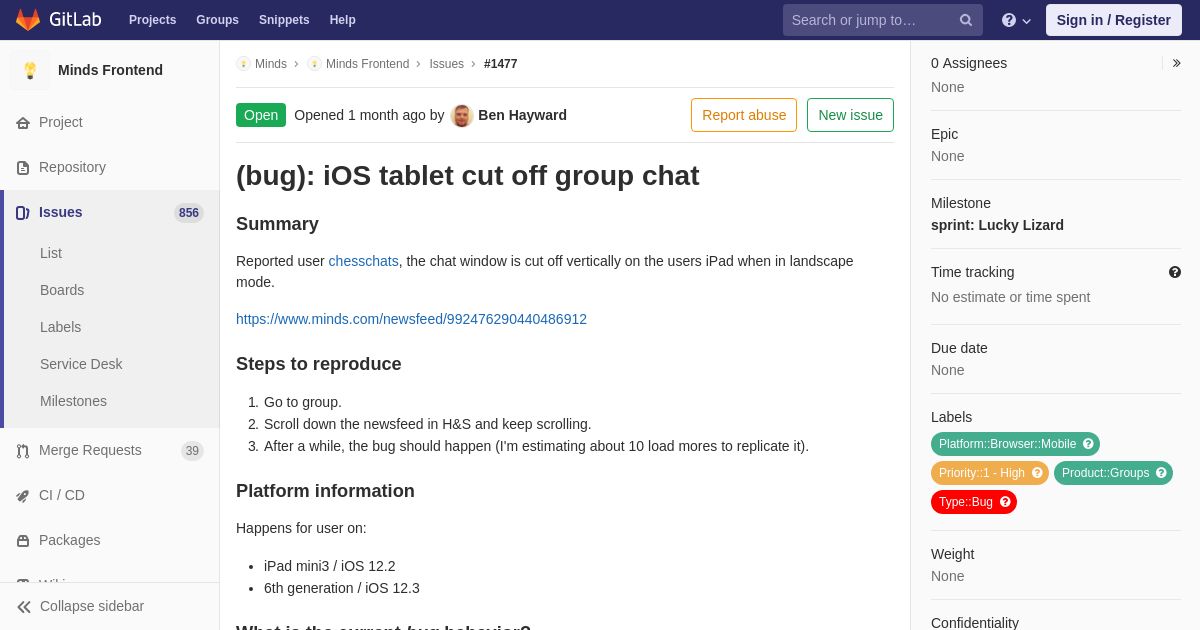Click help icon on Type::Bug label
The width and height of the screenshot is (1200, 630).
[x=1005, y=502]
